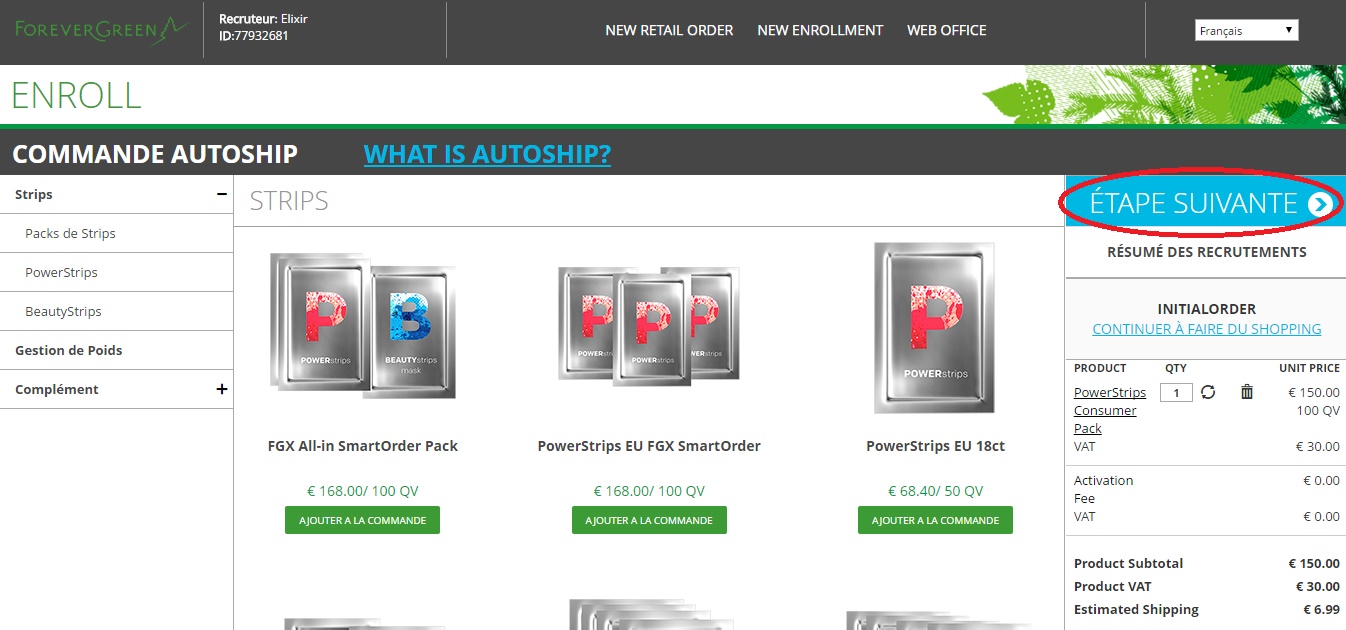Expand the Complément category plus icon

[x=221, y=389]
